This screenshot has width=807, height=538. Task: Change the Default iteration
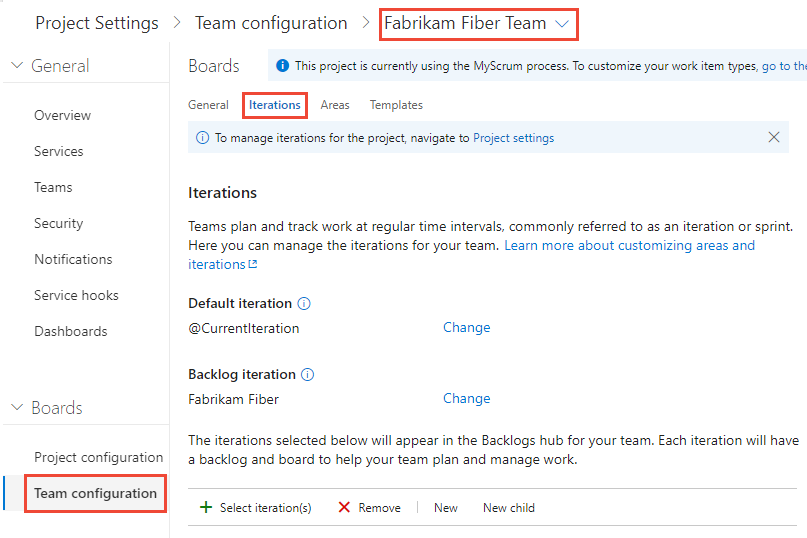(467, 327)
